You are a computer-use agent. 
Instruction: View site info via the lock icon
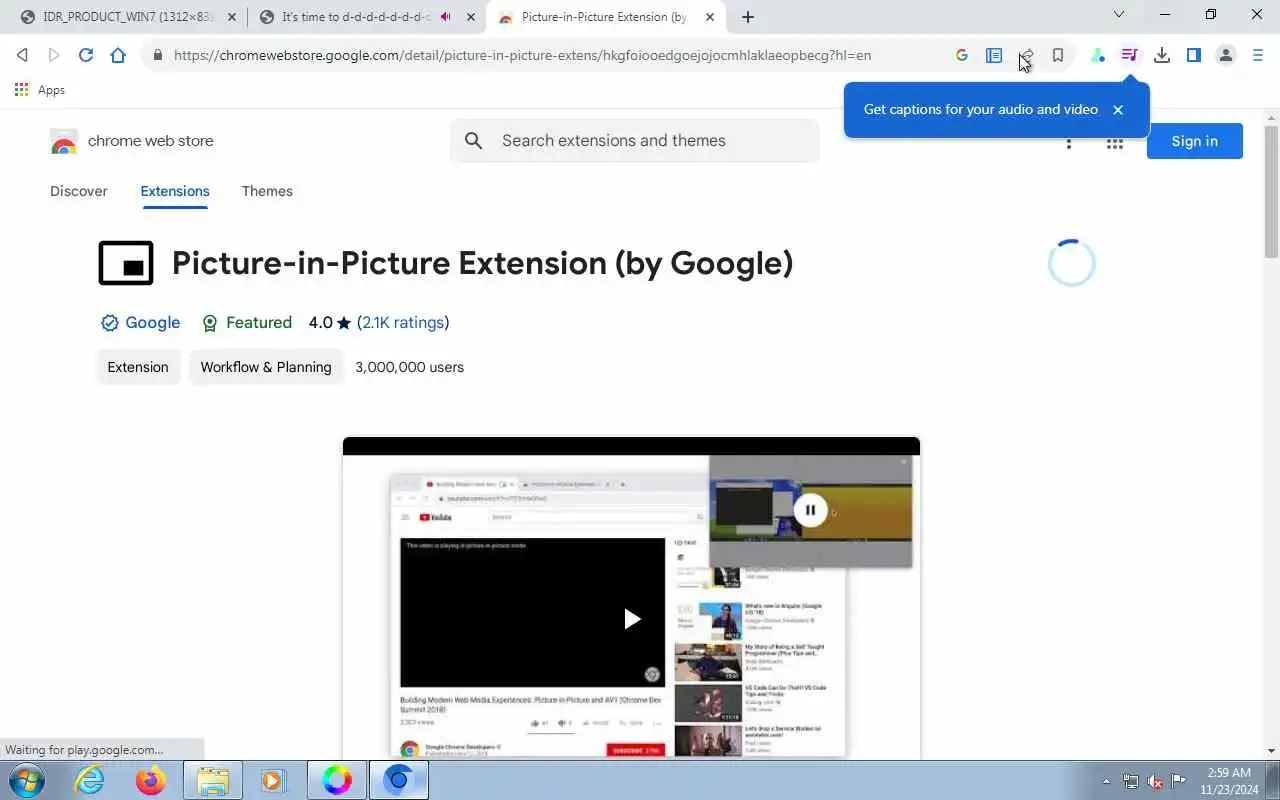point(157,55)
